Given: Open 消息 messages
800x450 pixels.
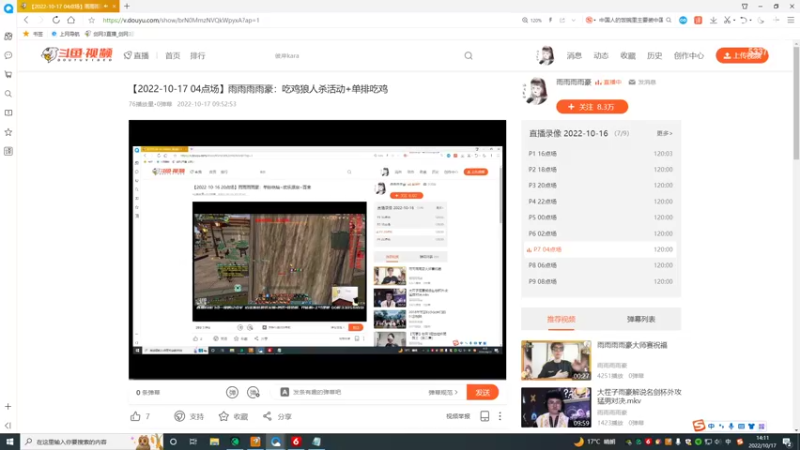Looking at the screenshot, I should [574, 56].
